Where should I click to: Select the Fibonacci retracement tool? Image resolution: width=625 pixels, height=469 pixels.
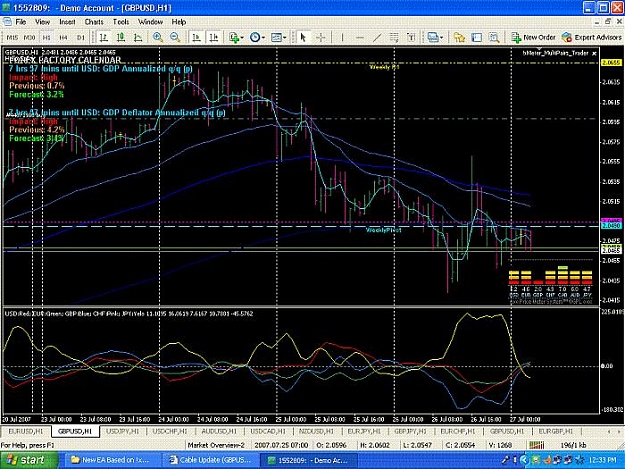click(394, 37)
